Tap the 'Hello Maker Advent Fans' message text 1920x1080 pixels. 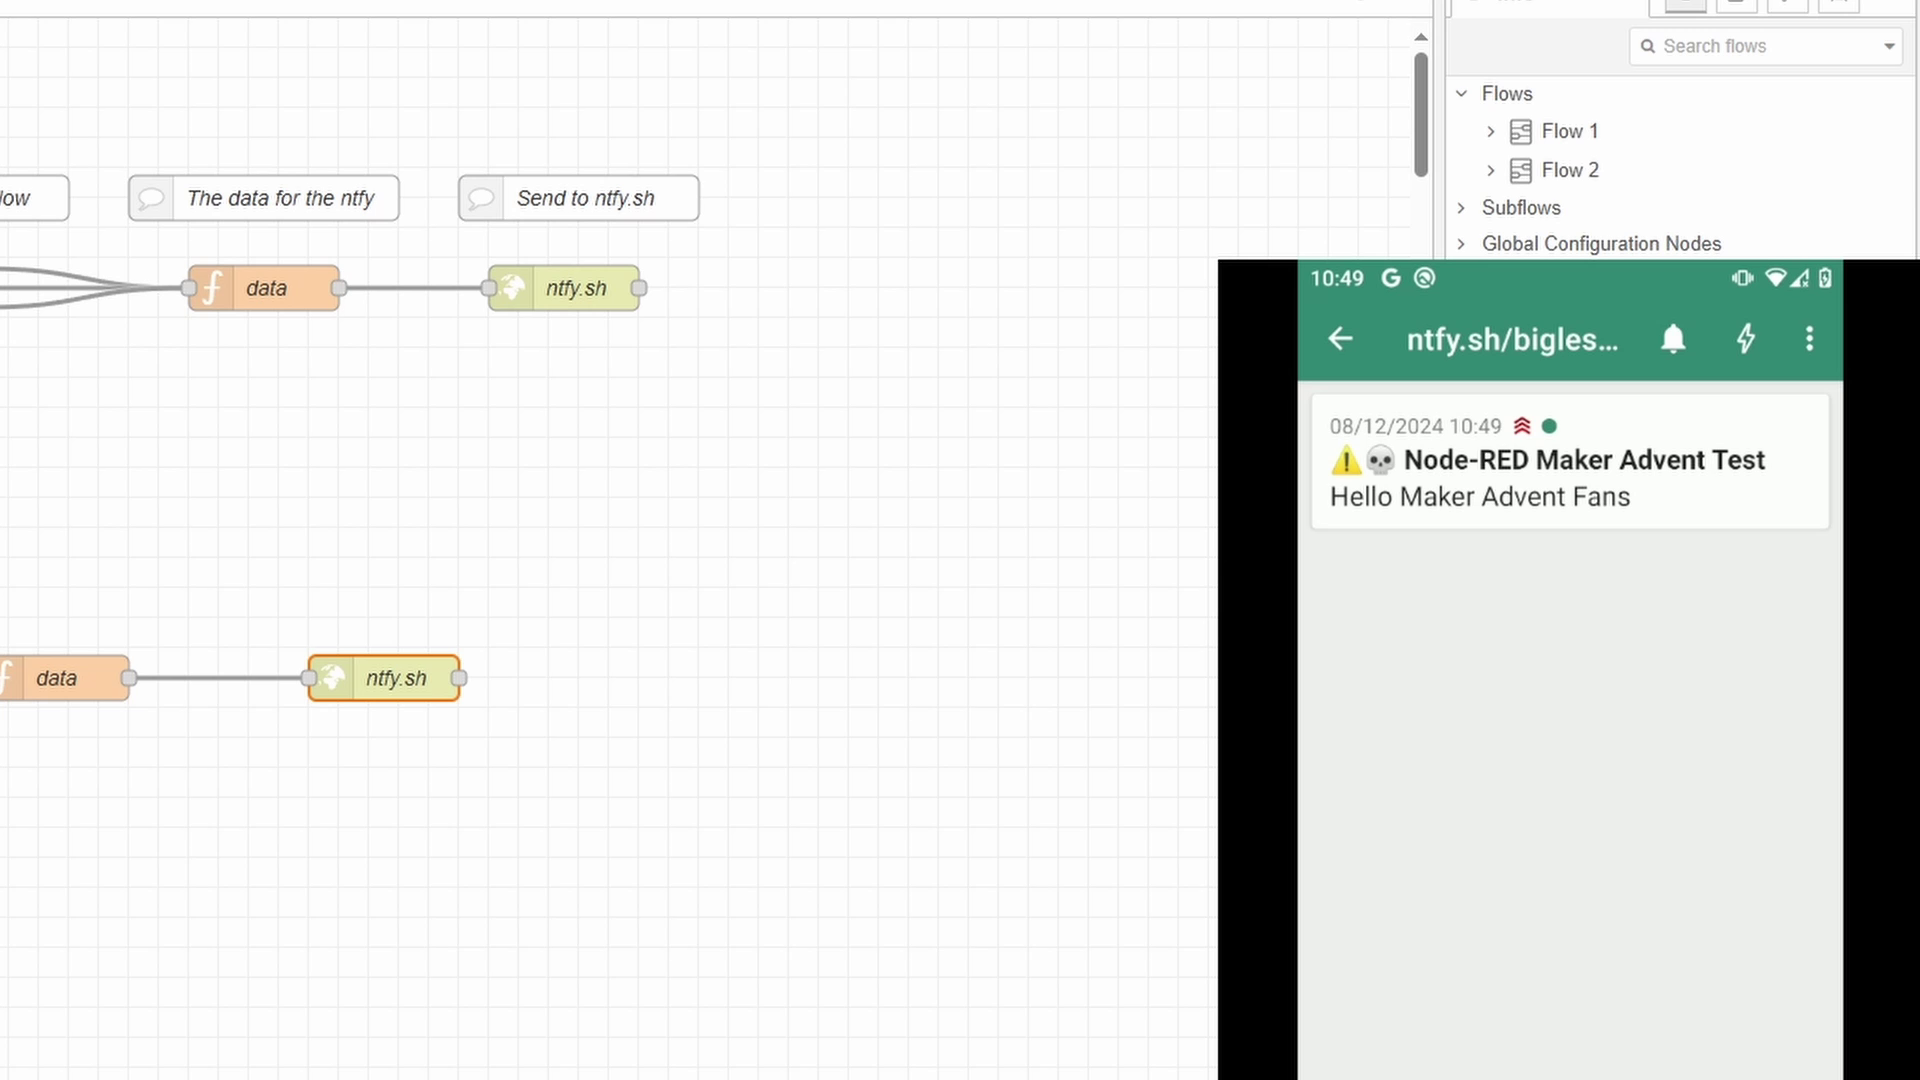click(x=1480, y=497)
